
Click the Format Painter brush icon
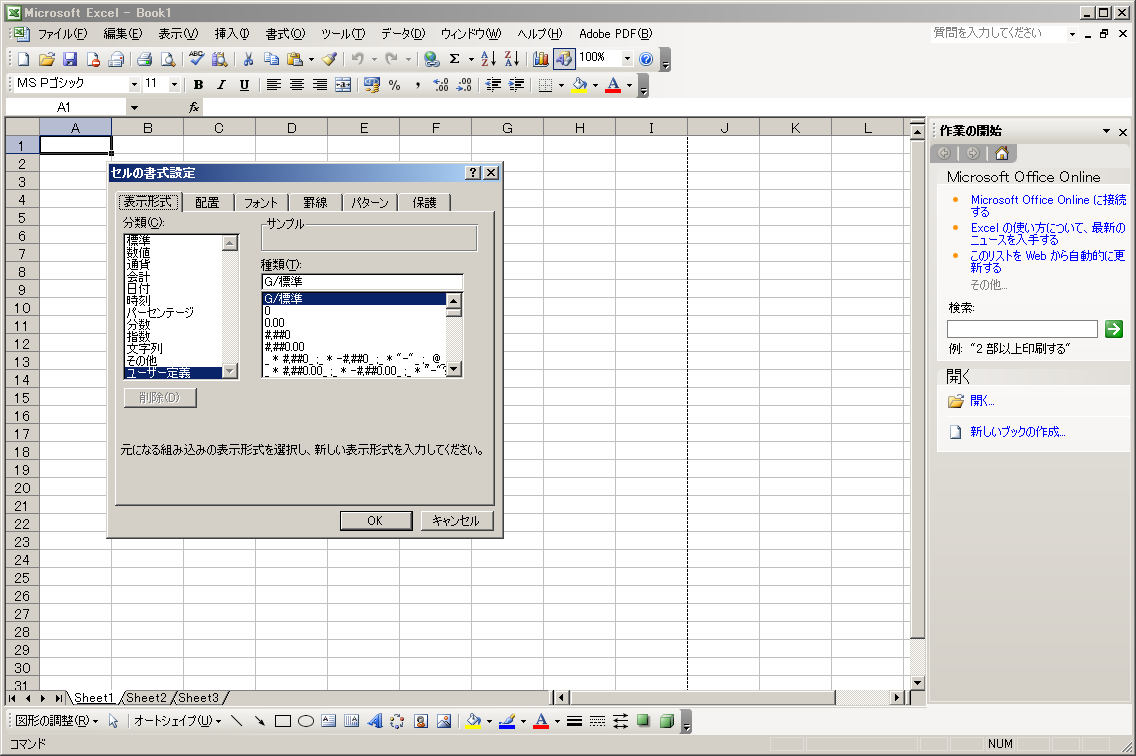(x=329, y=59)
